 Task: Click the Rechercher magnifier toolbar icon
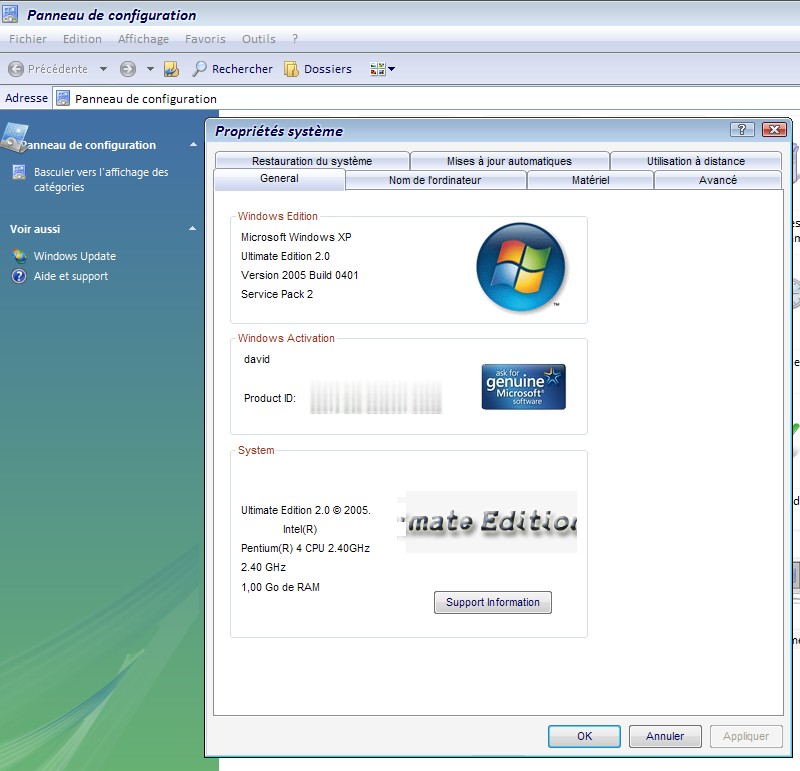click(x=200, y=69)
